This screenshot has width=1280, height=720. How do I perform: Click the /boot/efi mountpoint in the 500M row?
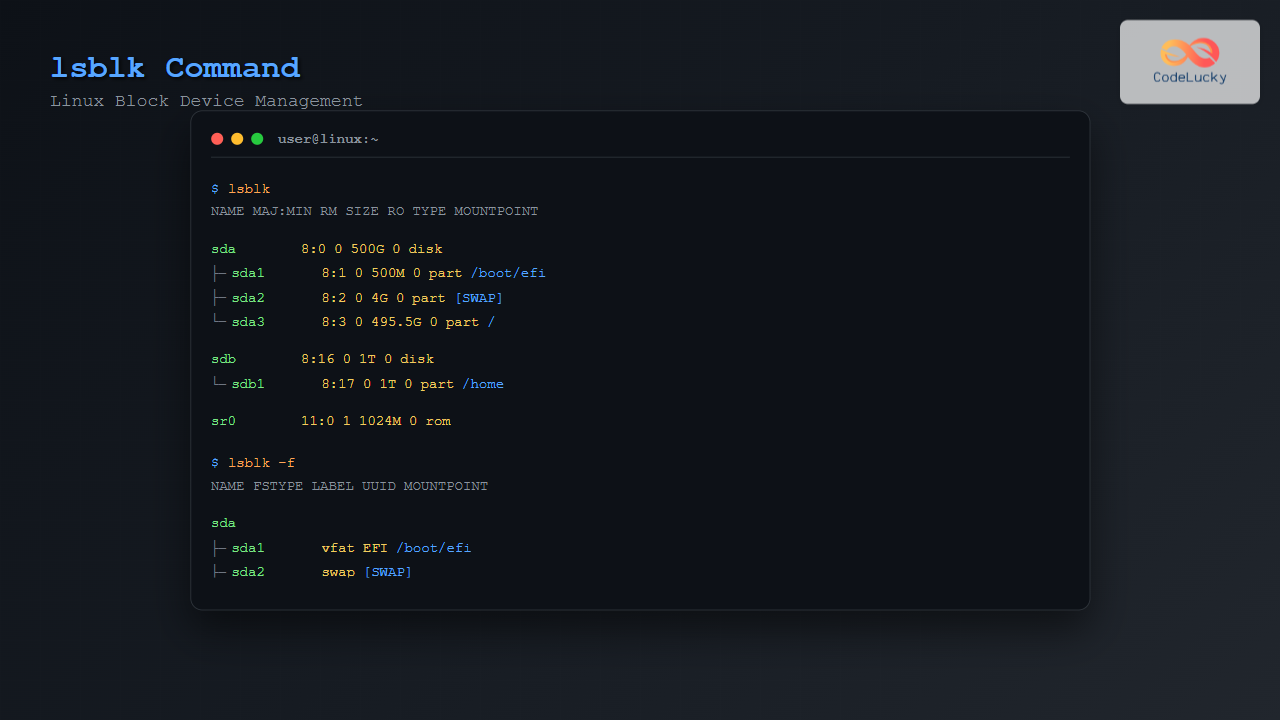coord(508,273)
